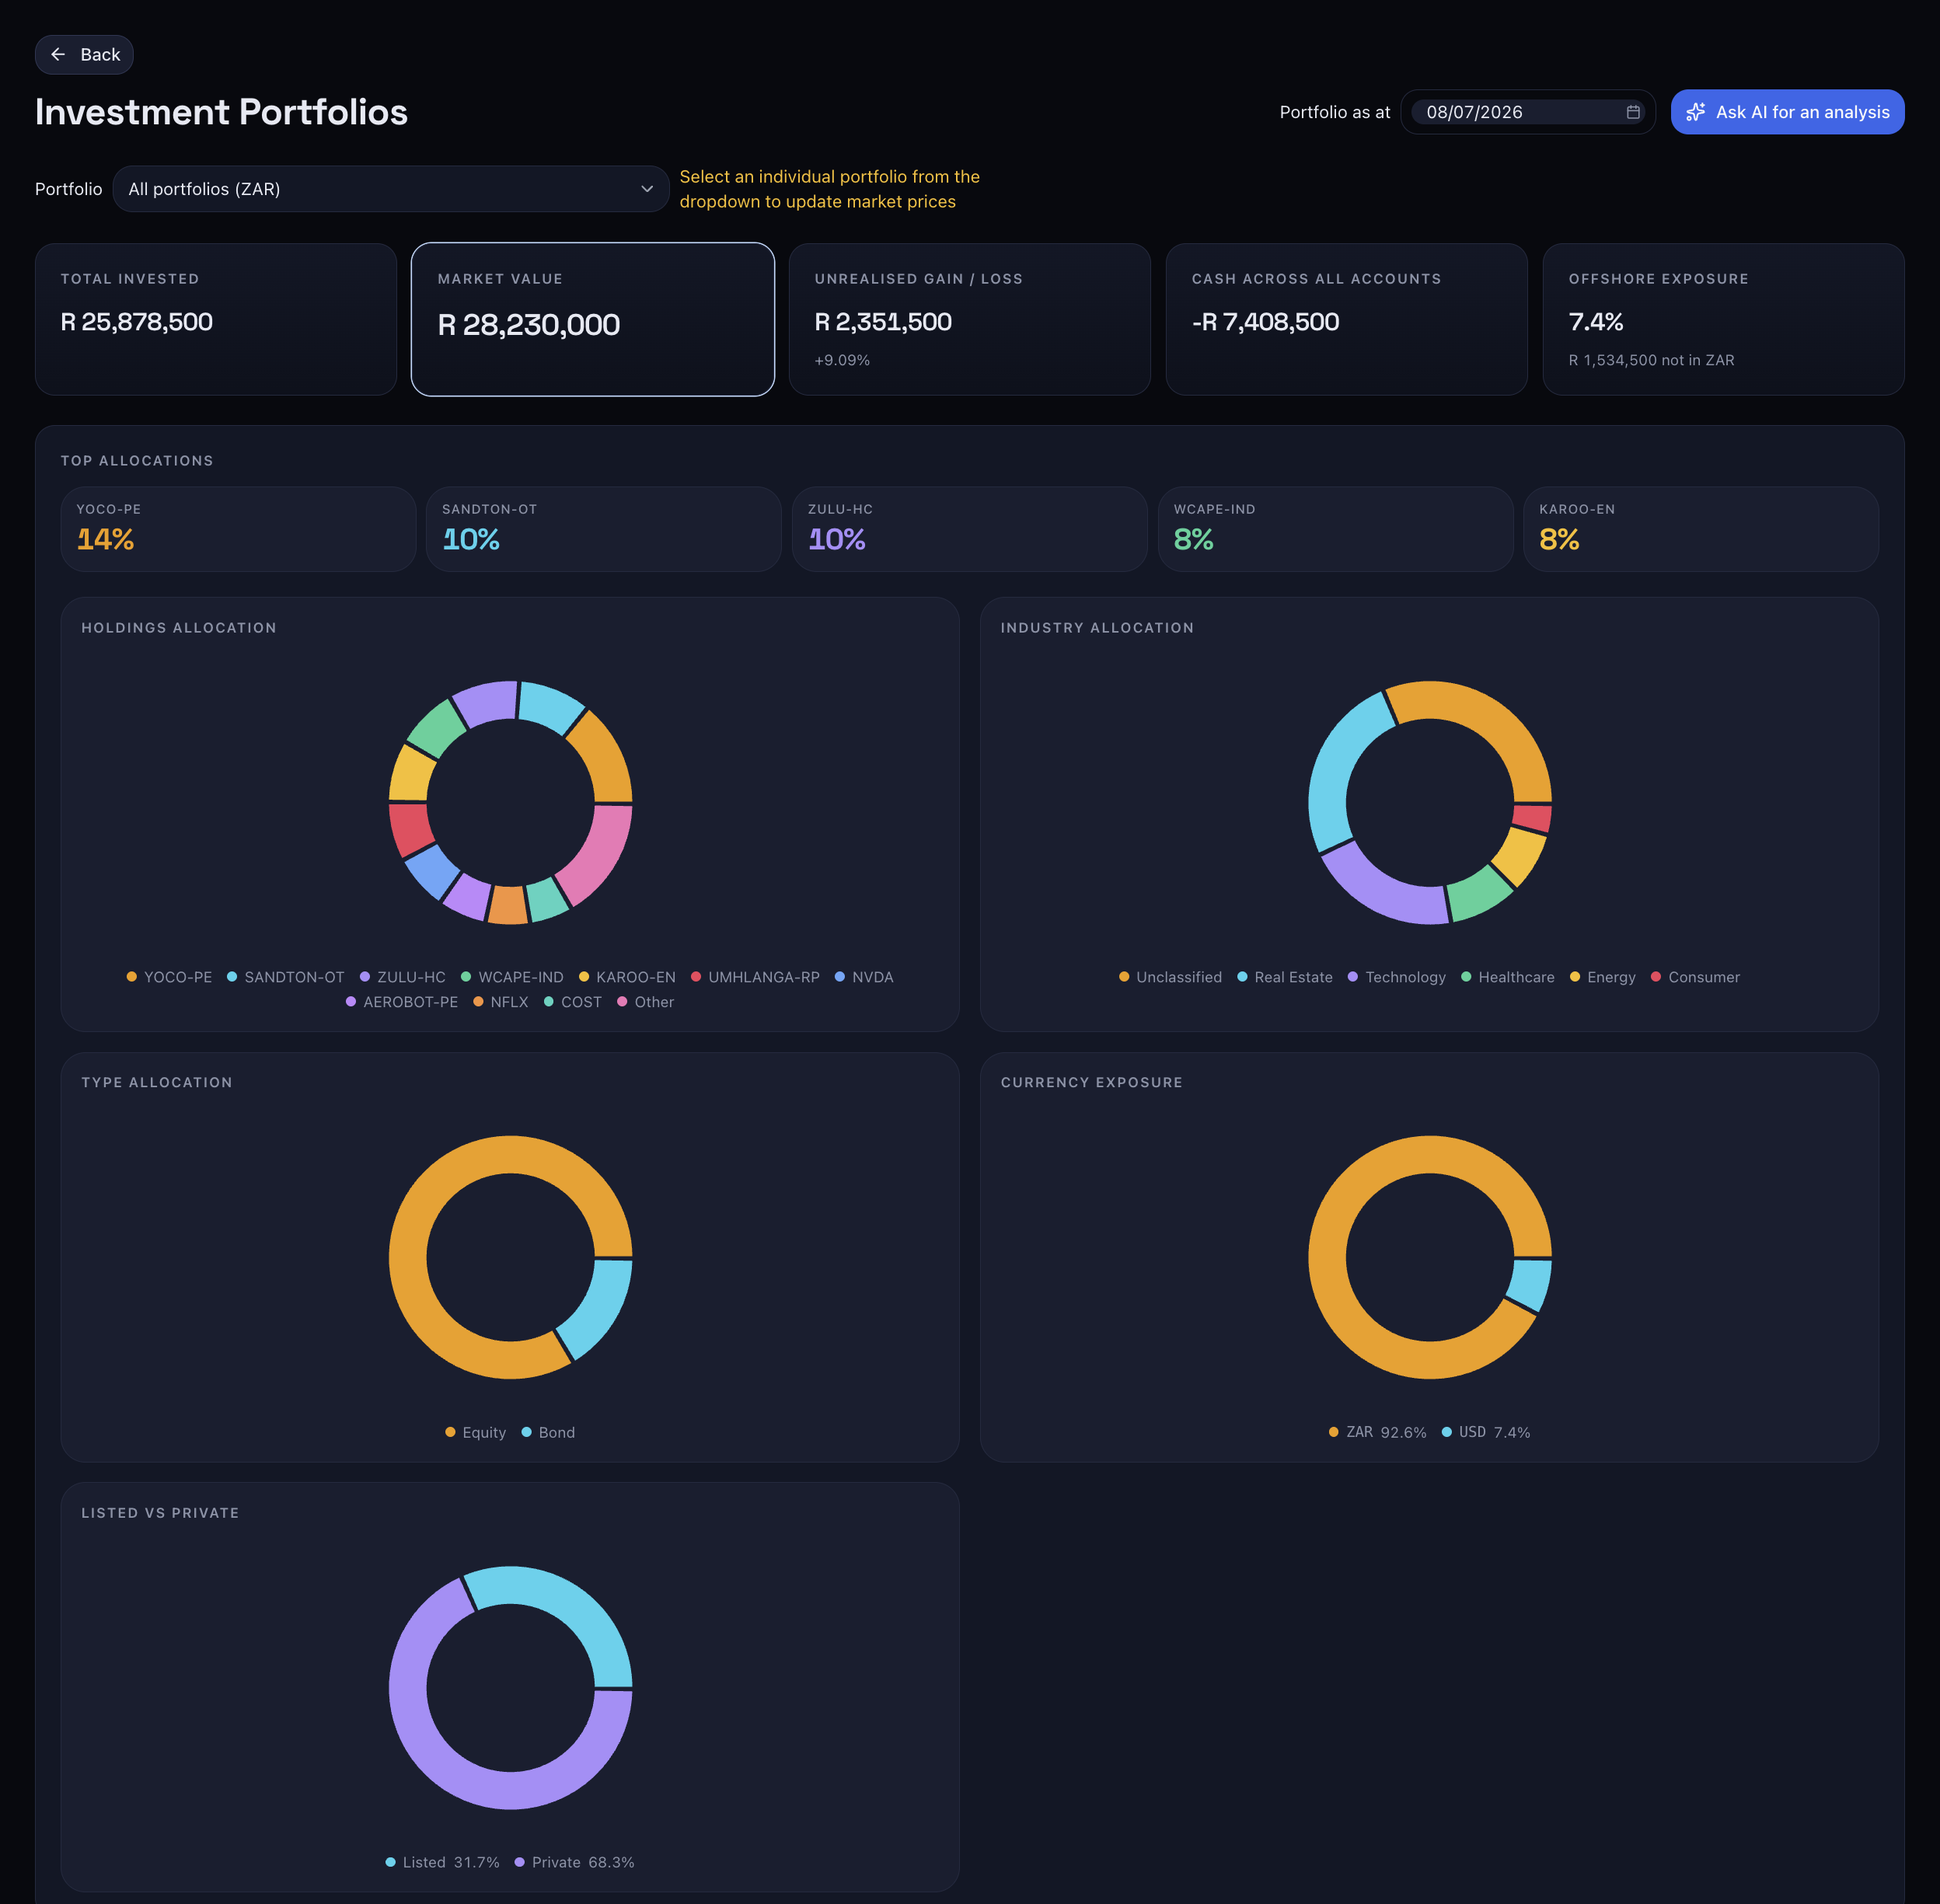The width and height of the screenshot is (1940, 1904).
Task: Toggle Equity in type allocation legend
Action: tap(475, 1432)
